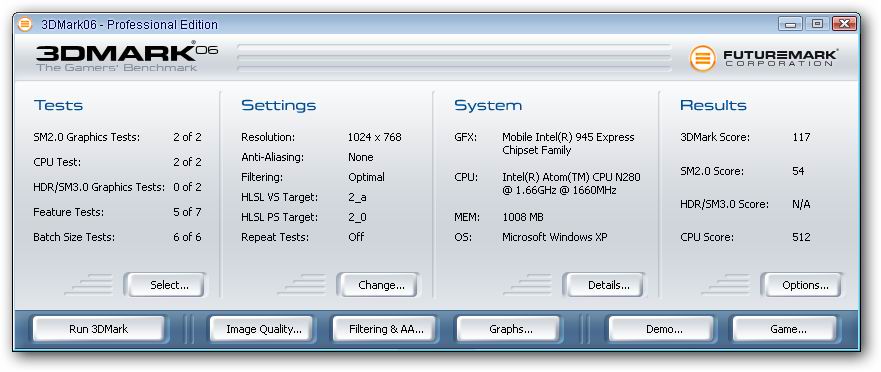
Task: Open the Image Quality... tool
Action: pos(262,329)
